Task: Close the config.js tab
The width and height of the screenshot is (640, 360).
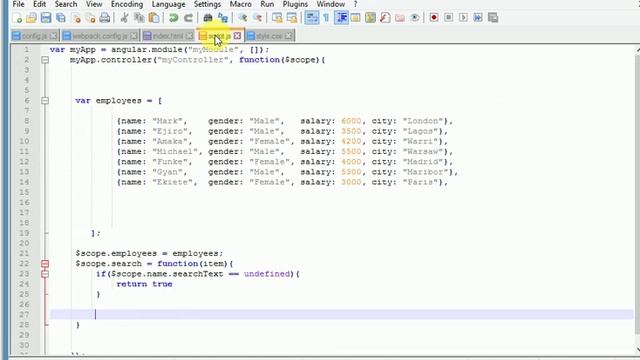Action: (x=53, y=36)
